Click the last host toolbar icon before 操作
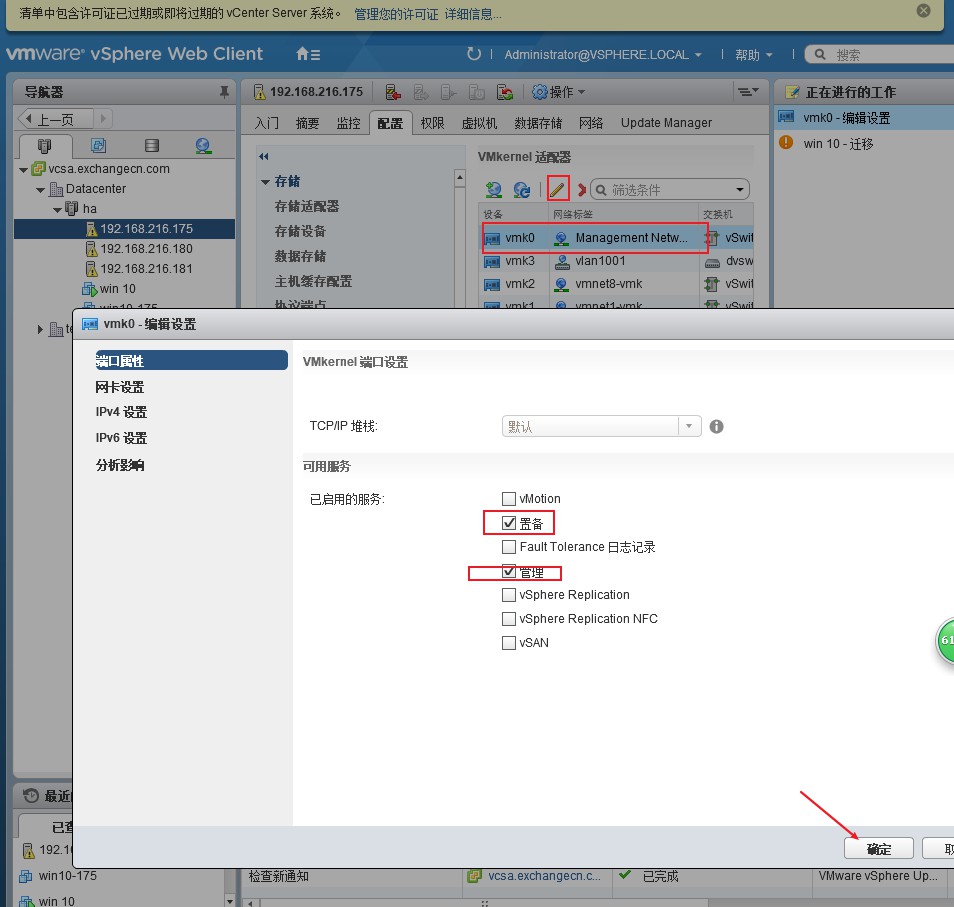 pyautogui.click(x=504, y=92)
